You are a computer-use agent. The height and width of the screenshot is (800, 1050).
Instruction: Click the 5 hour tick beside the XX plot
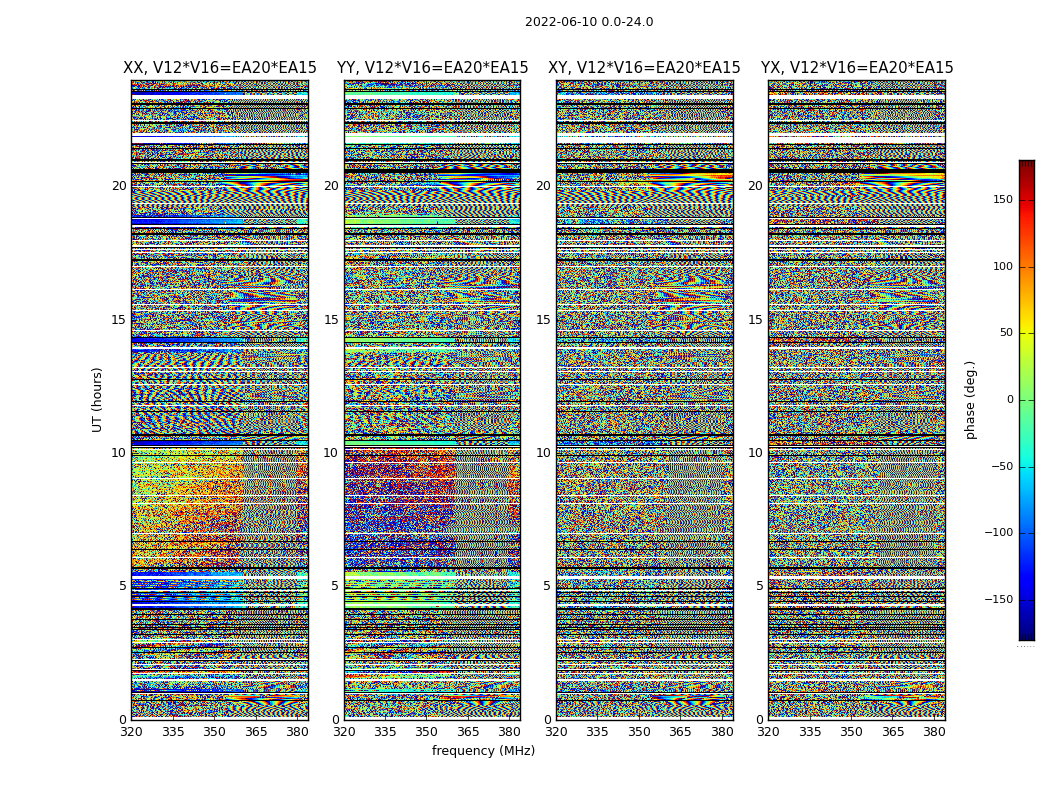click(123, 586)
